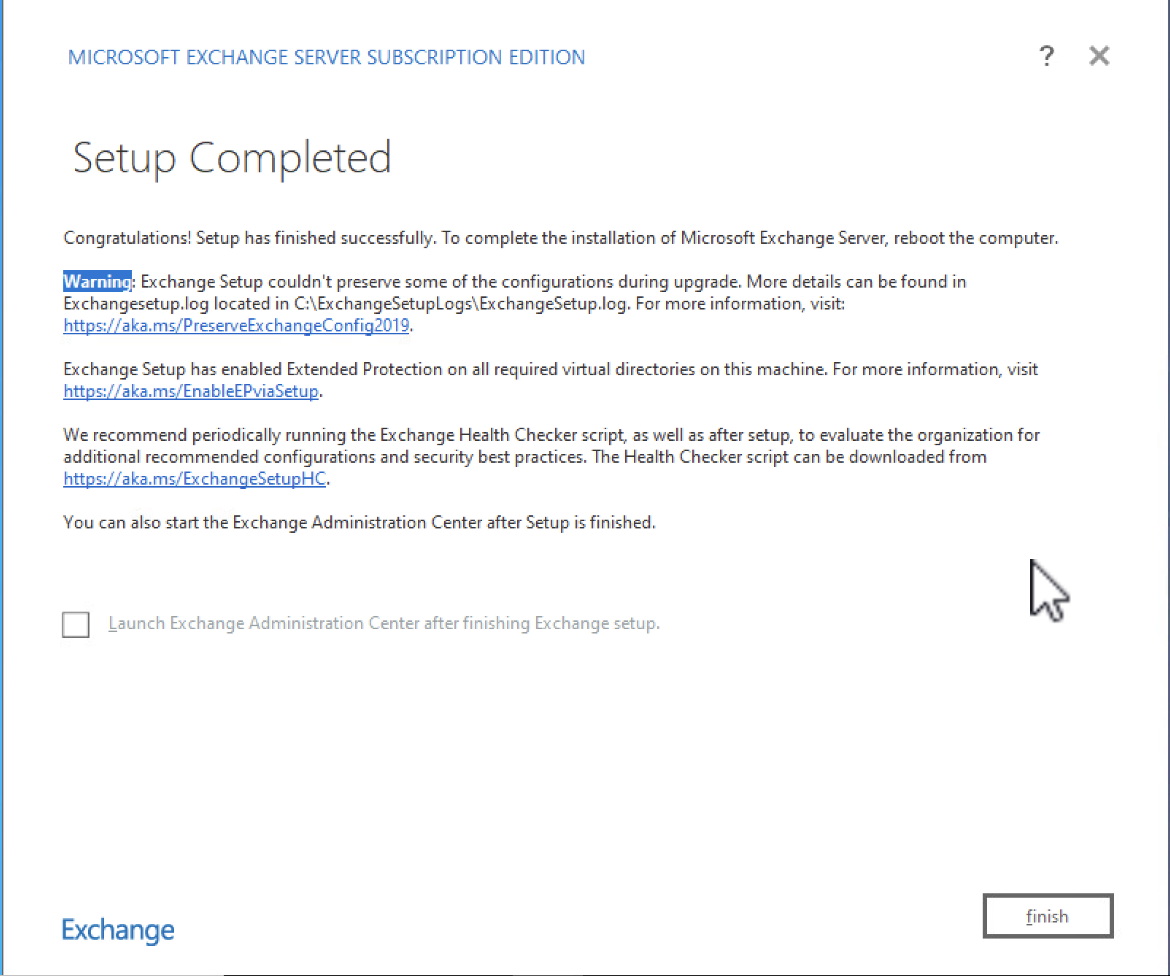Click the "Launch Exchange Administration Center after finishing" label
Screen dimensions: 1170x976
pyautogui.click(x=384, y=623)
